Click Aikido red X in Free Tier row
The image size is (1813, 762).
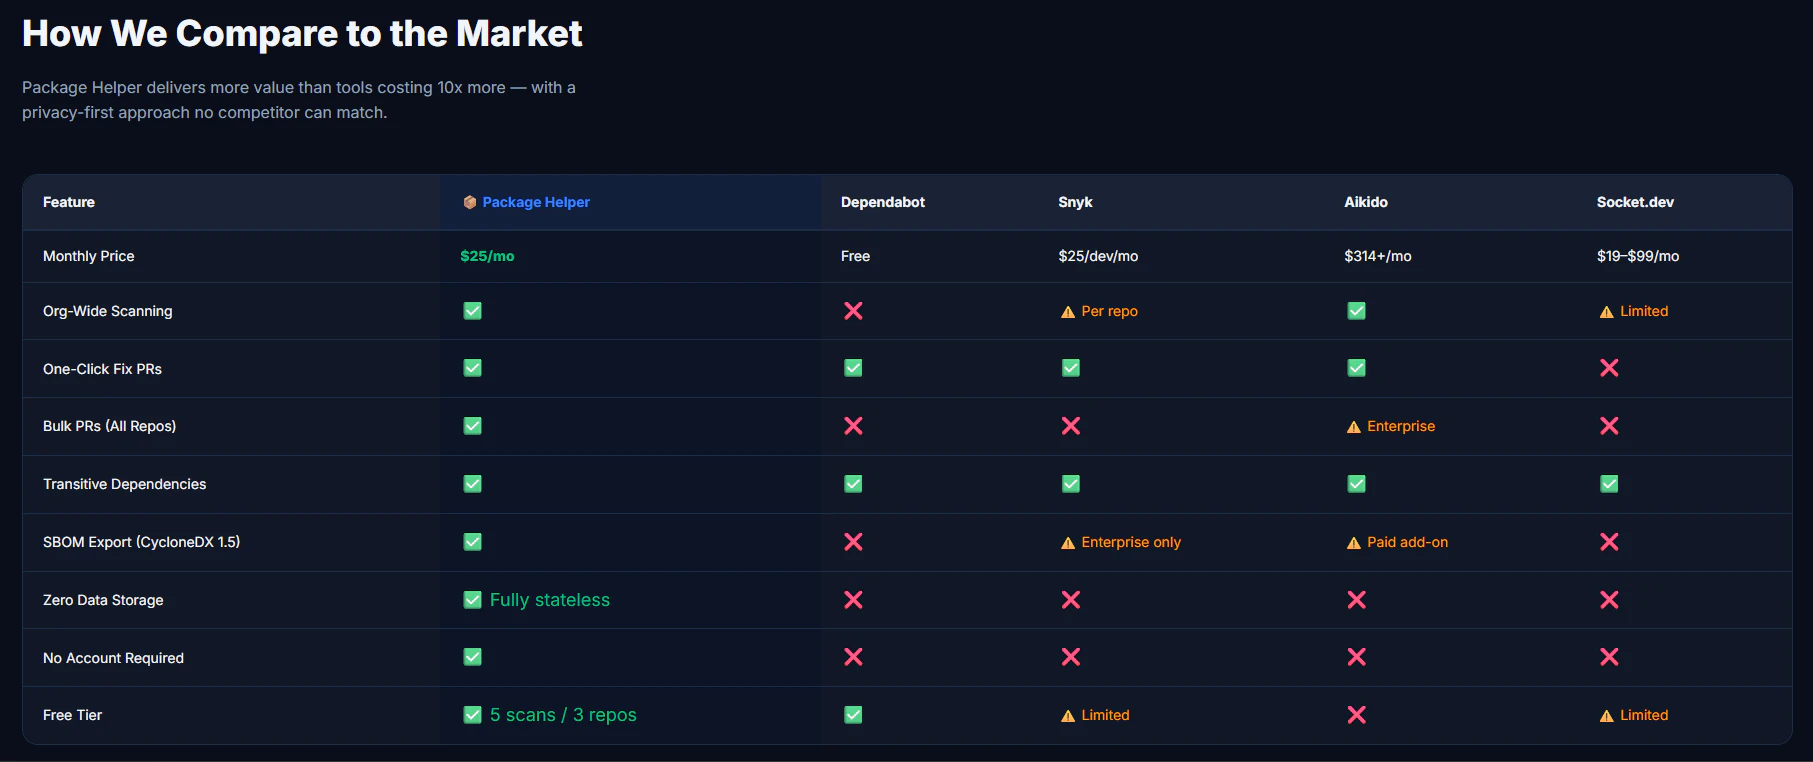(1356, 715)
